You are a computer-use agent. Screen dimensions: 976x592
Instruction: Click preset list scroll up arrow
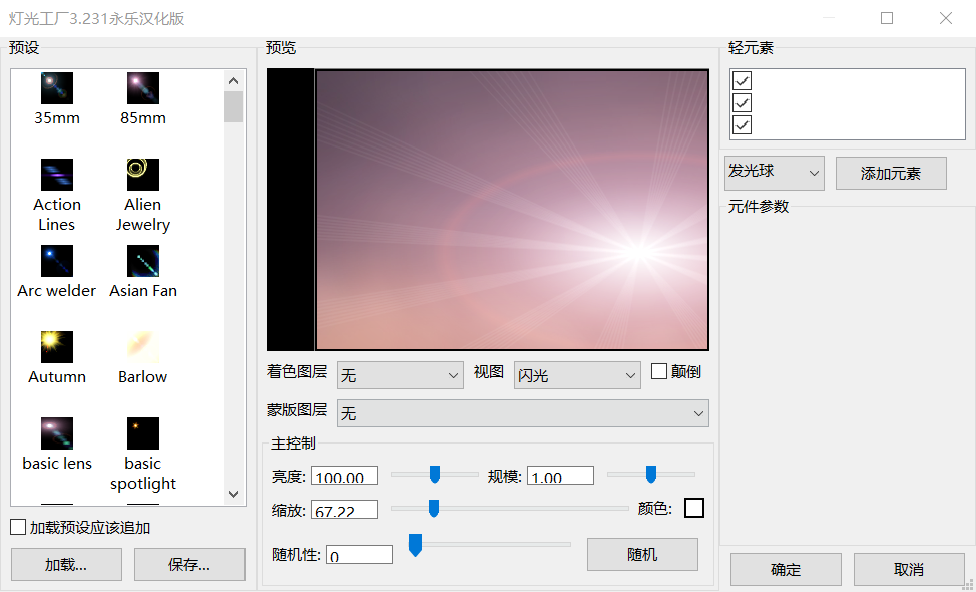233,80
